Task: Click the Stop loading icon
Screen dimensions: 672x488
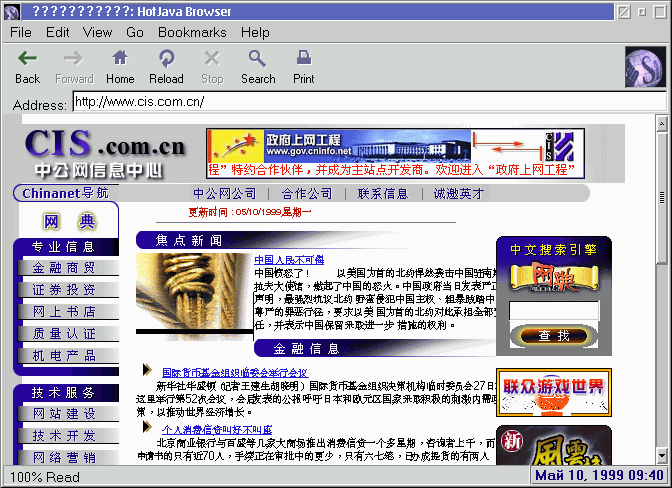Action: pyautogui.click(x=212, y=58)
